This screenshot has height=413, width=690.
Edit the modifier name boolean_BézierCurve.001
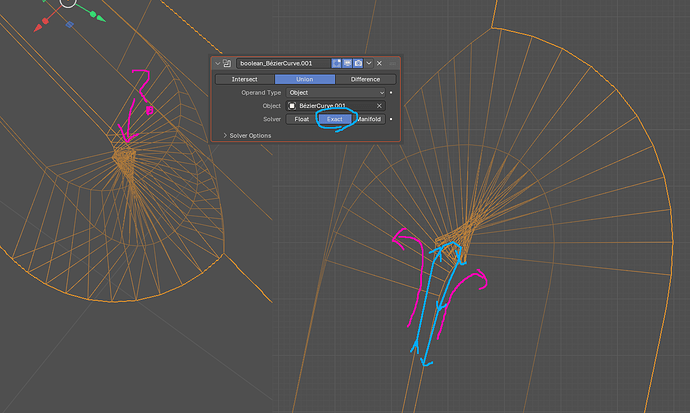(x=283, y=63)
